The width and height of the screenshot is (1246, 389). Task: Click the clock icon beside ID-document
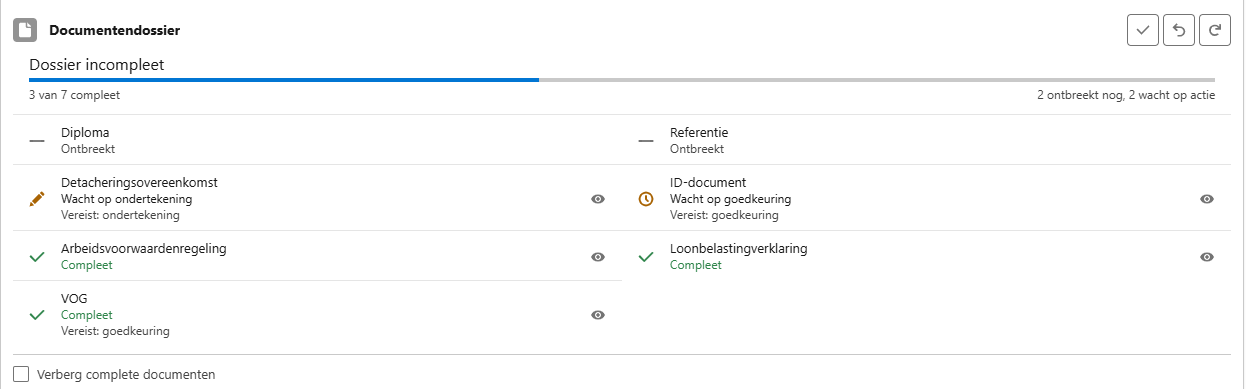646,199
